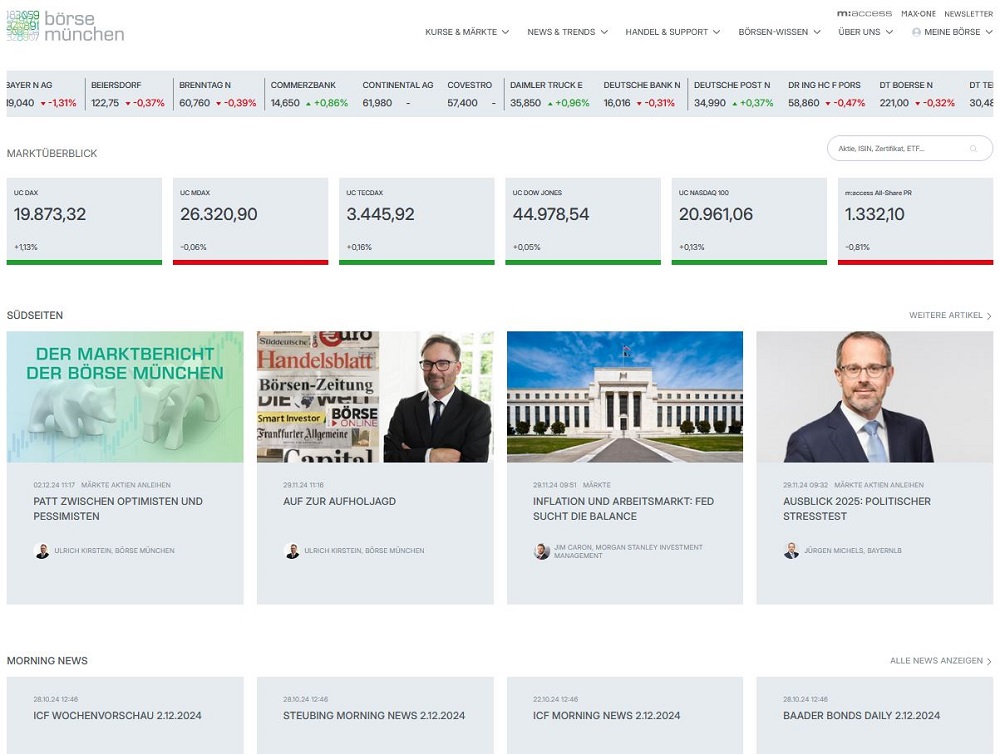
Task: Open the UC TECDAX index card
Action: [x=416, y=221]
